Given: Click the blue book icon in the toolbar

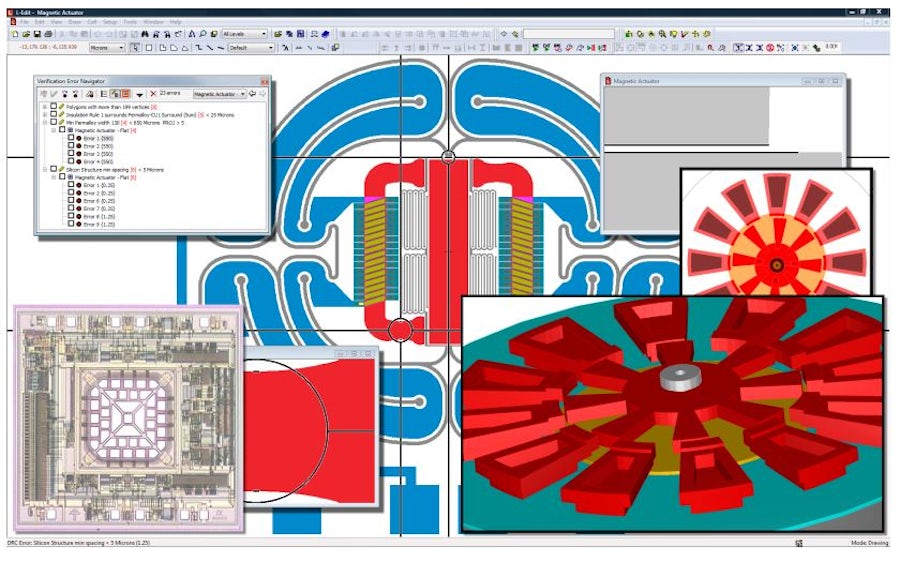Looking at the screenshot, I should 325,34.
